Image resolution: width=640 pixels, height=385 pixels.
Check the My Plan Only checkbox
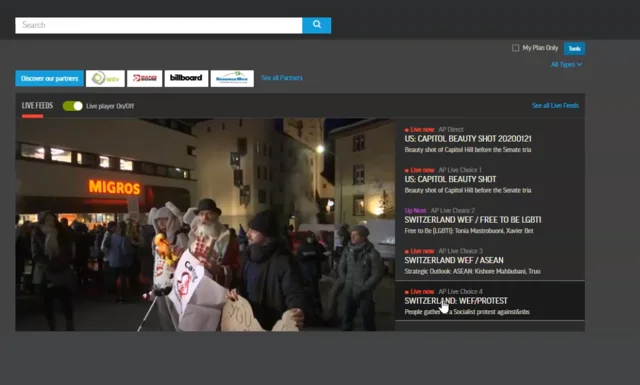pyautogui.click(x=516, y=48)
